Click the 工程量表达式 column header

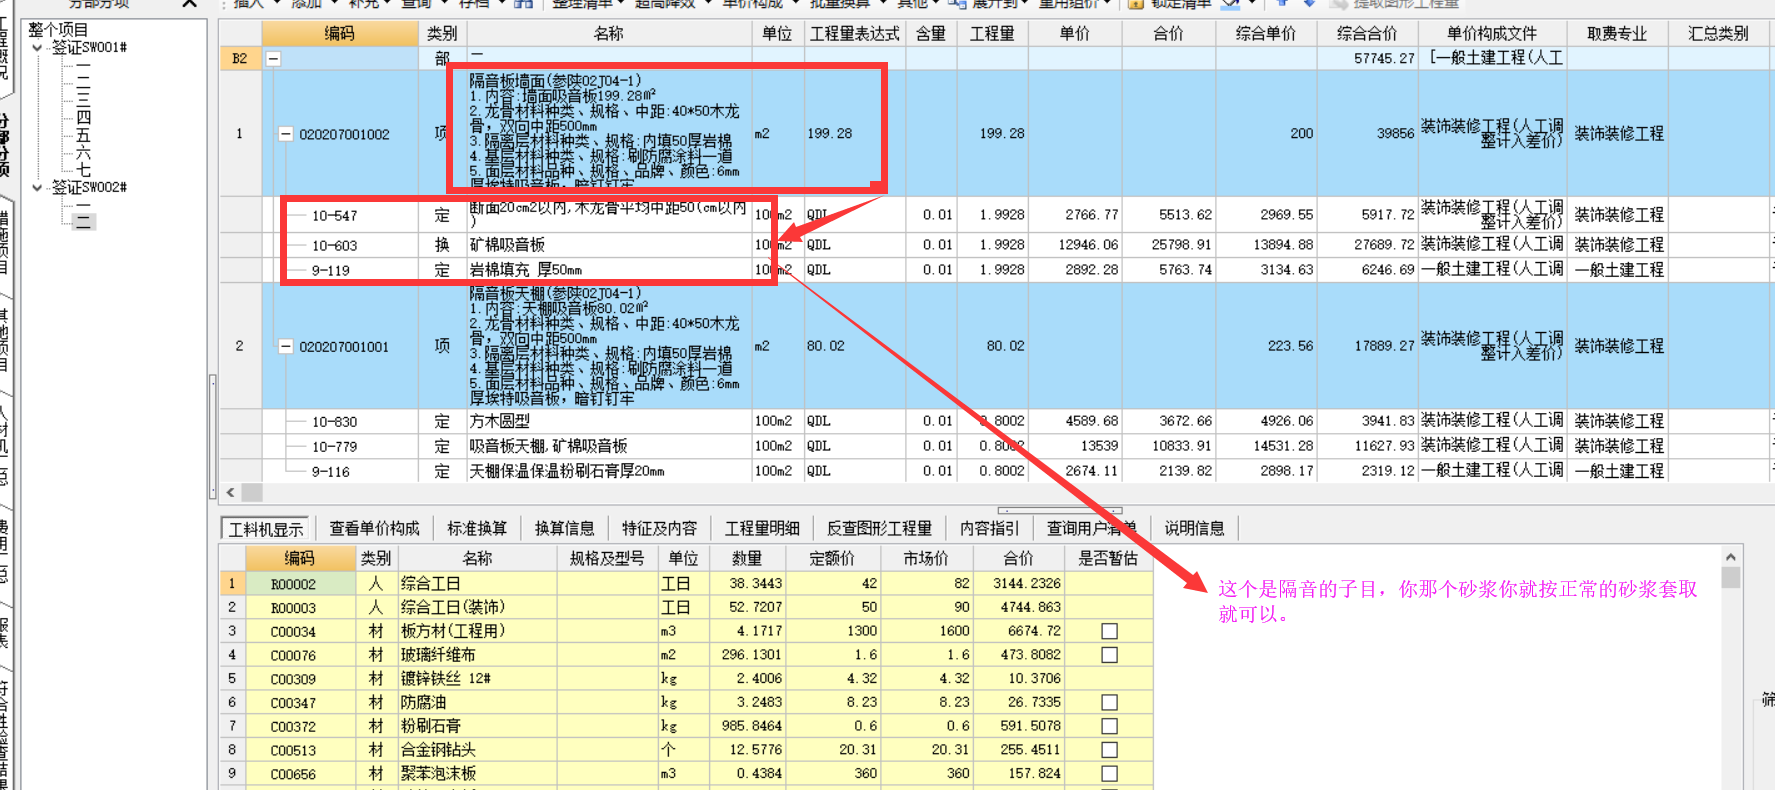click(x=854, y=33)
